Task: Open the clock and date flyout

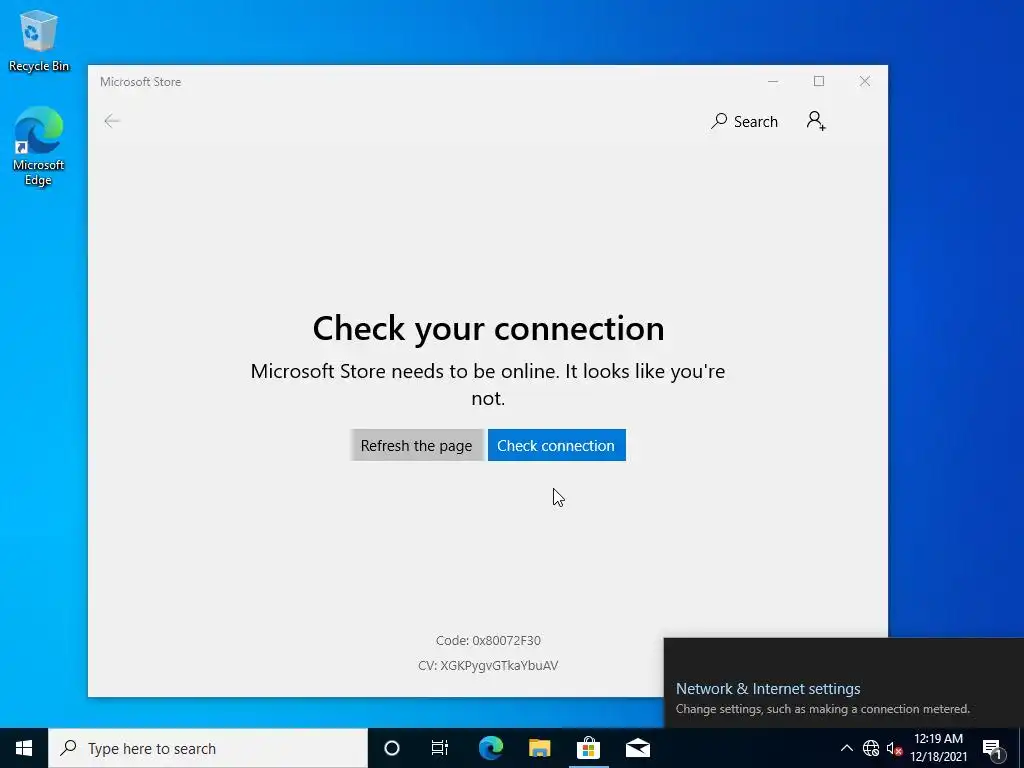Action: click(x=938, y=748)
